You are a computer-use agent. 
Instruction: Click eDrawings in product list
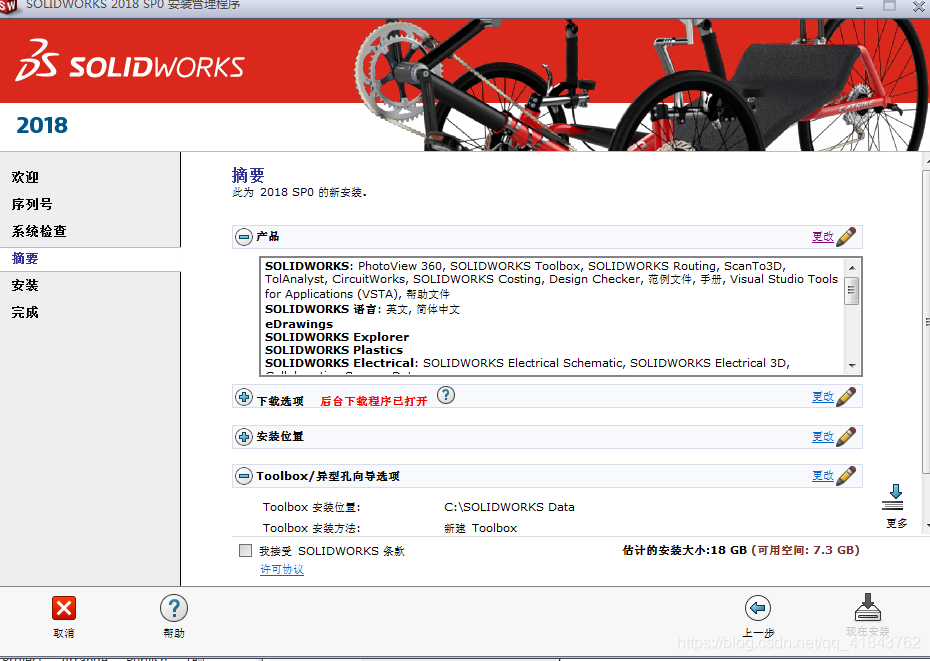point(299,324)
